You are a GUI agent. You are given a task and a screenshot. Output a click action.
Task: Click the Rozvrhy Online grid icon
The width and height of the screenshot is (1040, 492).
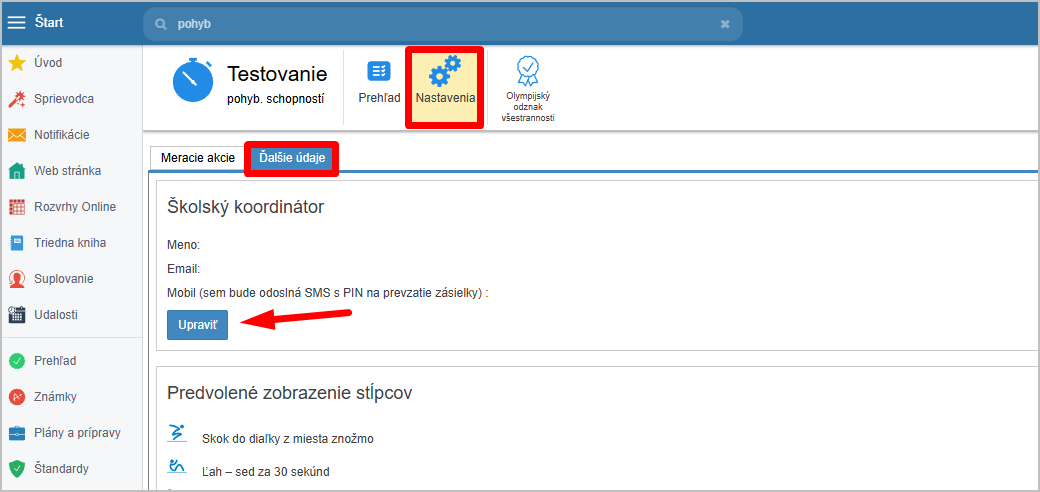click(x=17, y=207)
